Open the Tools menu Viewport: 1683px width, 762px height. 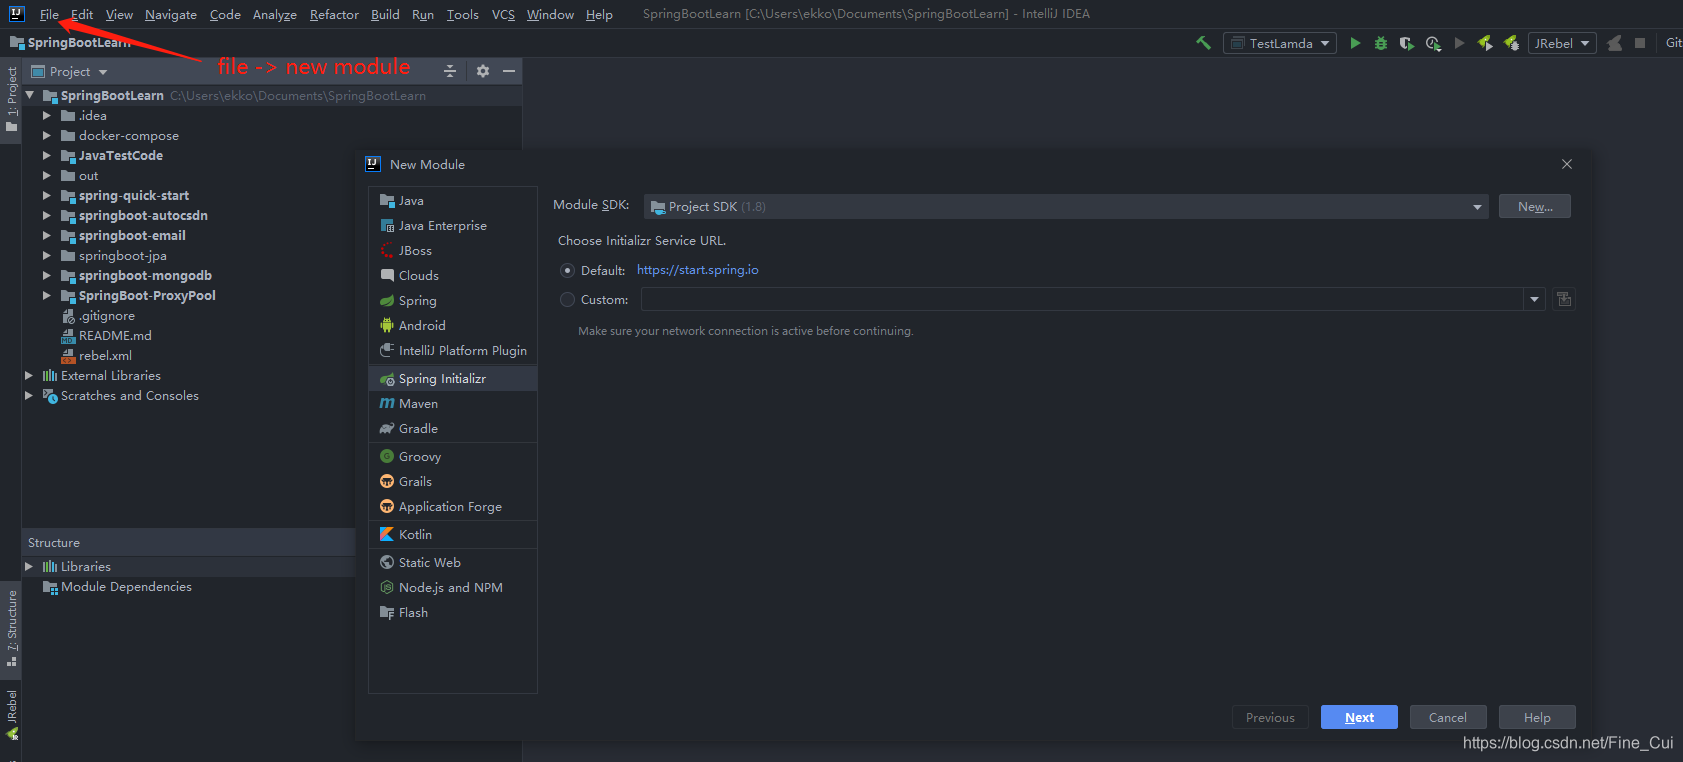pos(462,15)
